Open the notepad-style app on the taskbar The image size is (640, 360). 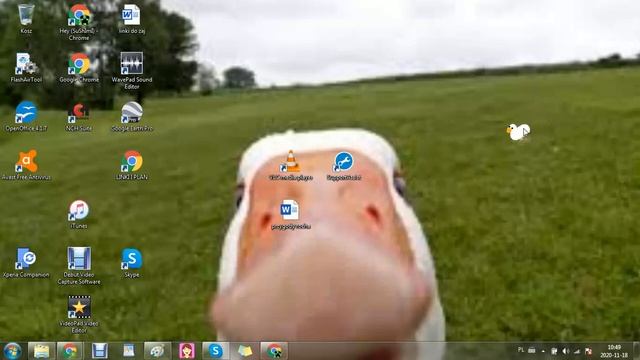(x=129, y=351)
